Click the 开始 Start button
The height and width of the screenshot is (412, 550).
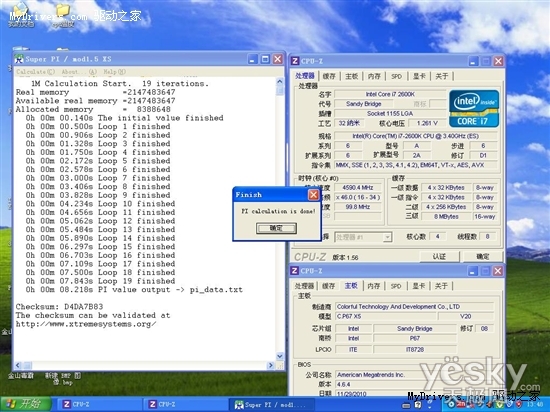click(26, 404)
